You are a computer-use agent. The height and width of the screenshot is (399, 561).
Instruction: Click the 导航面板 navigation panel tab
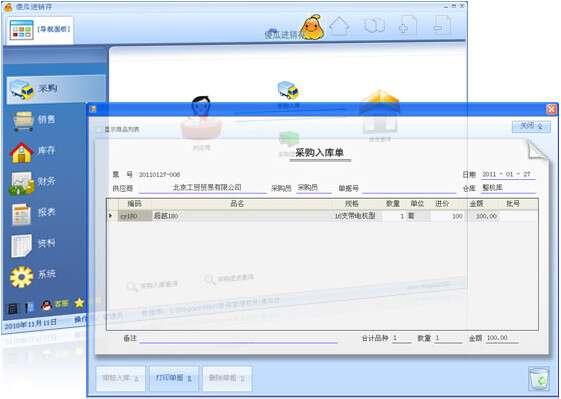tap(40, 30)
